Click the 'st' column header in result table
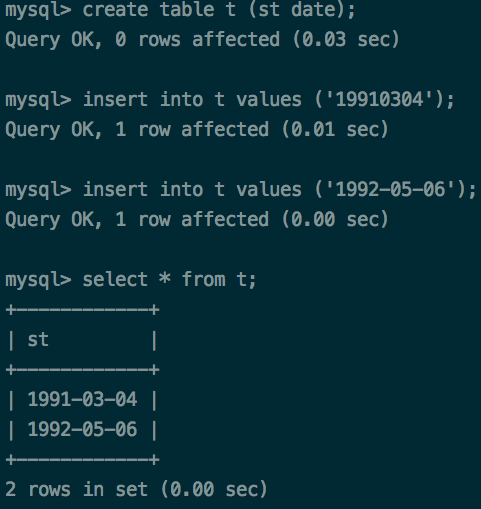 tap(38, 340)
